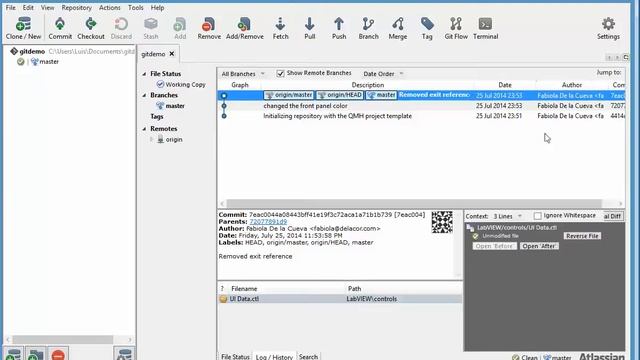Open the File menu

[x=11, y=7]
